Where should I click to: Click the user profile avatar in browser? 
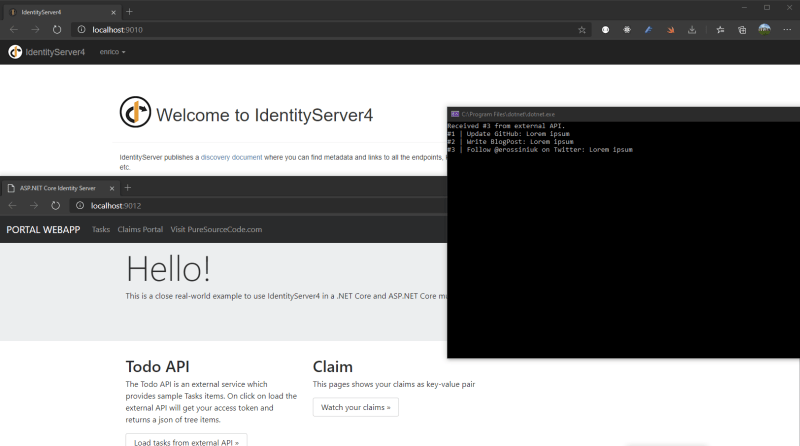click(x=764, y=29)
